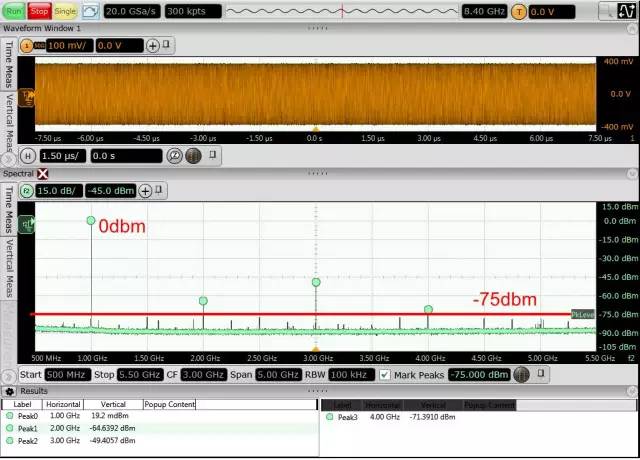
Task: Edit the 1.50 µs/ time base field
Action: coord(63,156)
